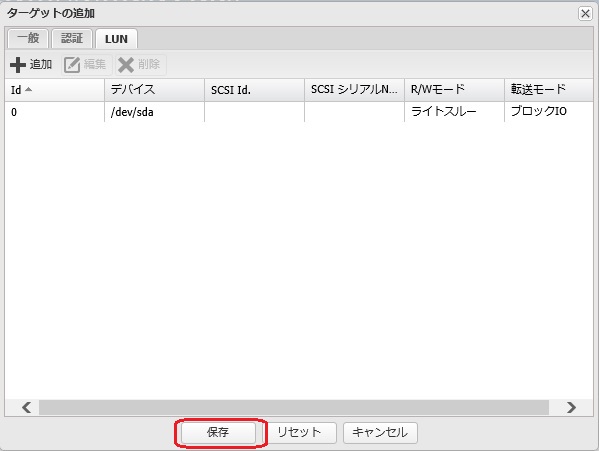Click the リセット button
This screenshot has height=451, width=599.
point(299,432)
